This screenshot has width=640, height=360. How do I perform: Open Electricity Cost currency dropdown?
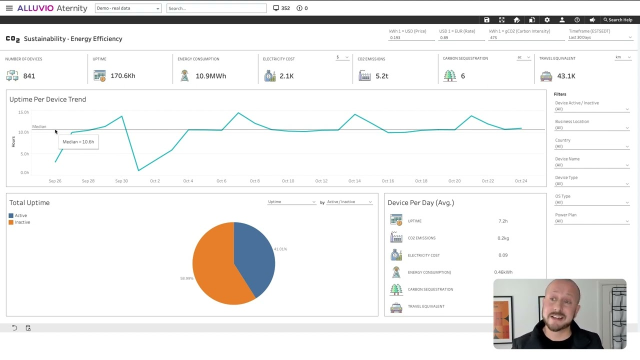pyautogui.click(x=342, y=58)
